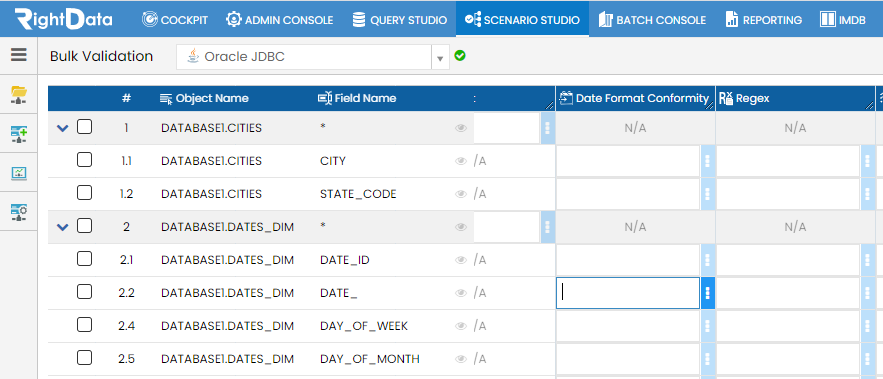Open the Oracle JDBC connection dropdown arrow

point(440,57)
